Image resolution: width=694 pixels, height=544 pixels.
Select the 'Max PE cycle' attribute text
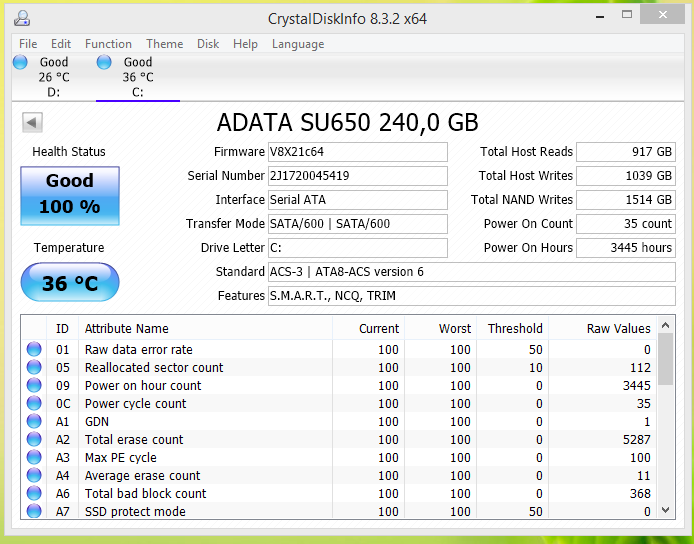pos(120,458)
